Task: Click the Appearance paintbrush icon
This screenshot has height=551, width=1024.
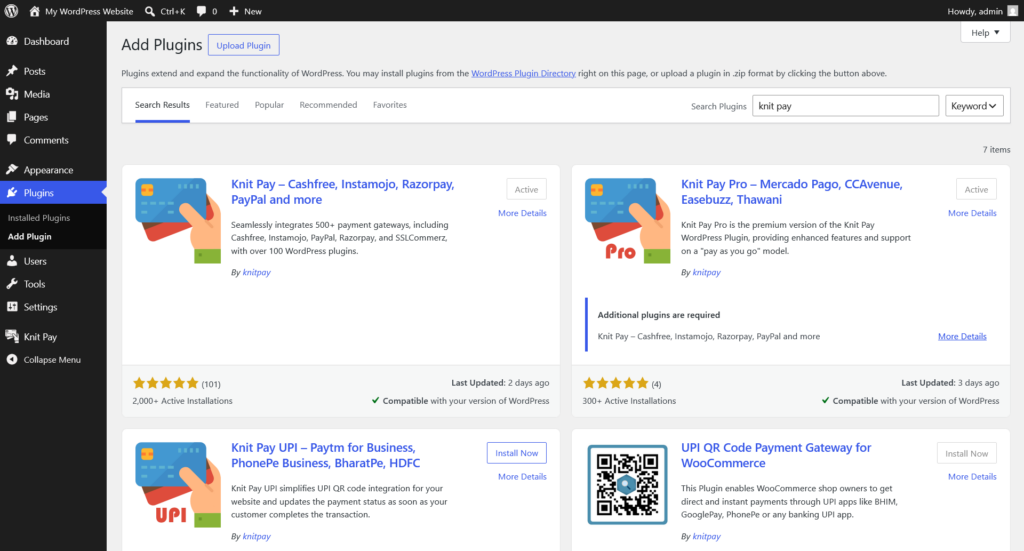Action: pos(12,170)
